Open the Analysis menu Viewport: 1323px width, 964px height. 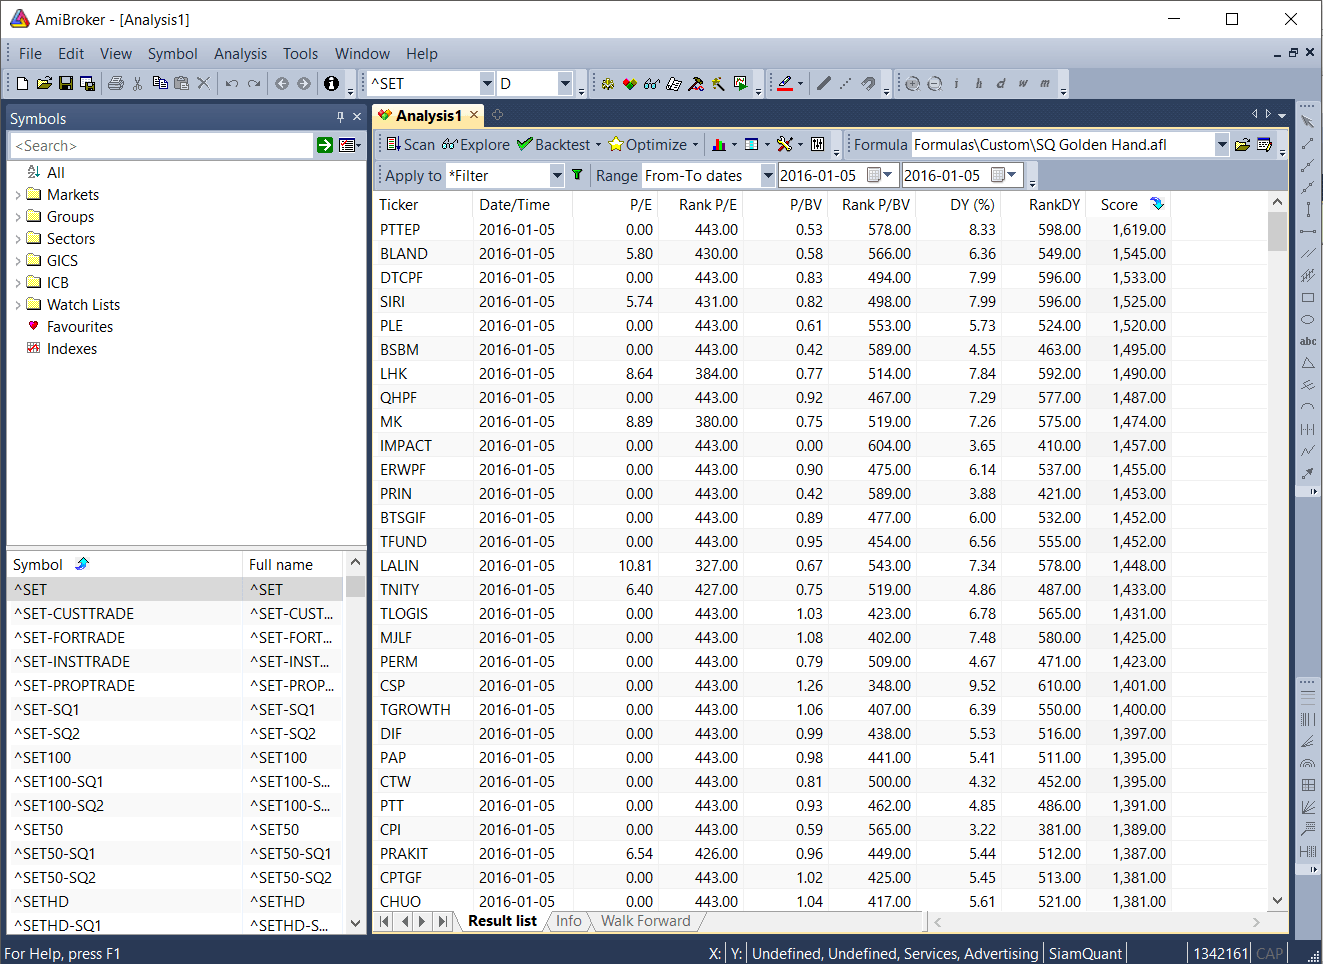tap(240, 54)
